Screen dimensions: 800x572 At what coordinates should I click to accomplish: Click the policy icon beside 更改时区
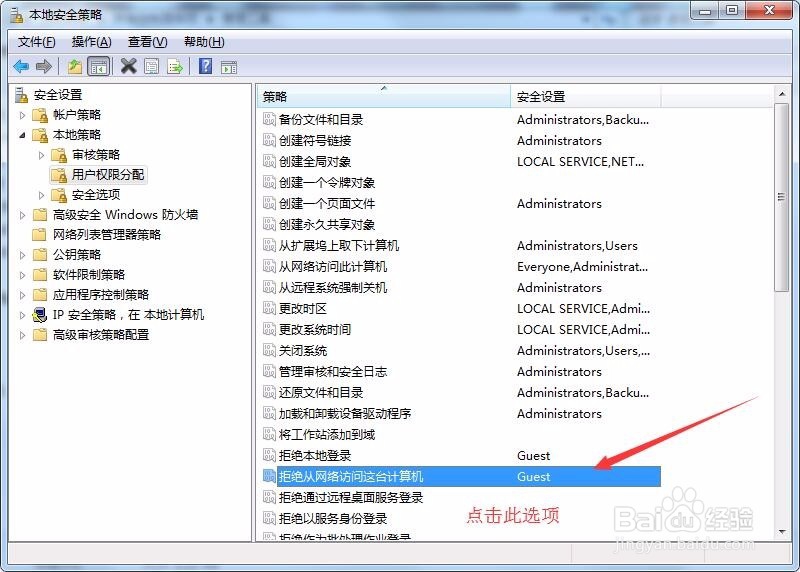point(269,308)
